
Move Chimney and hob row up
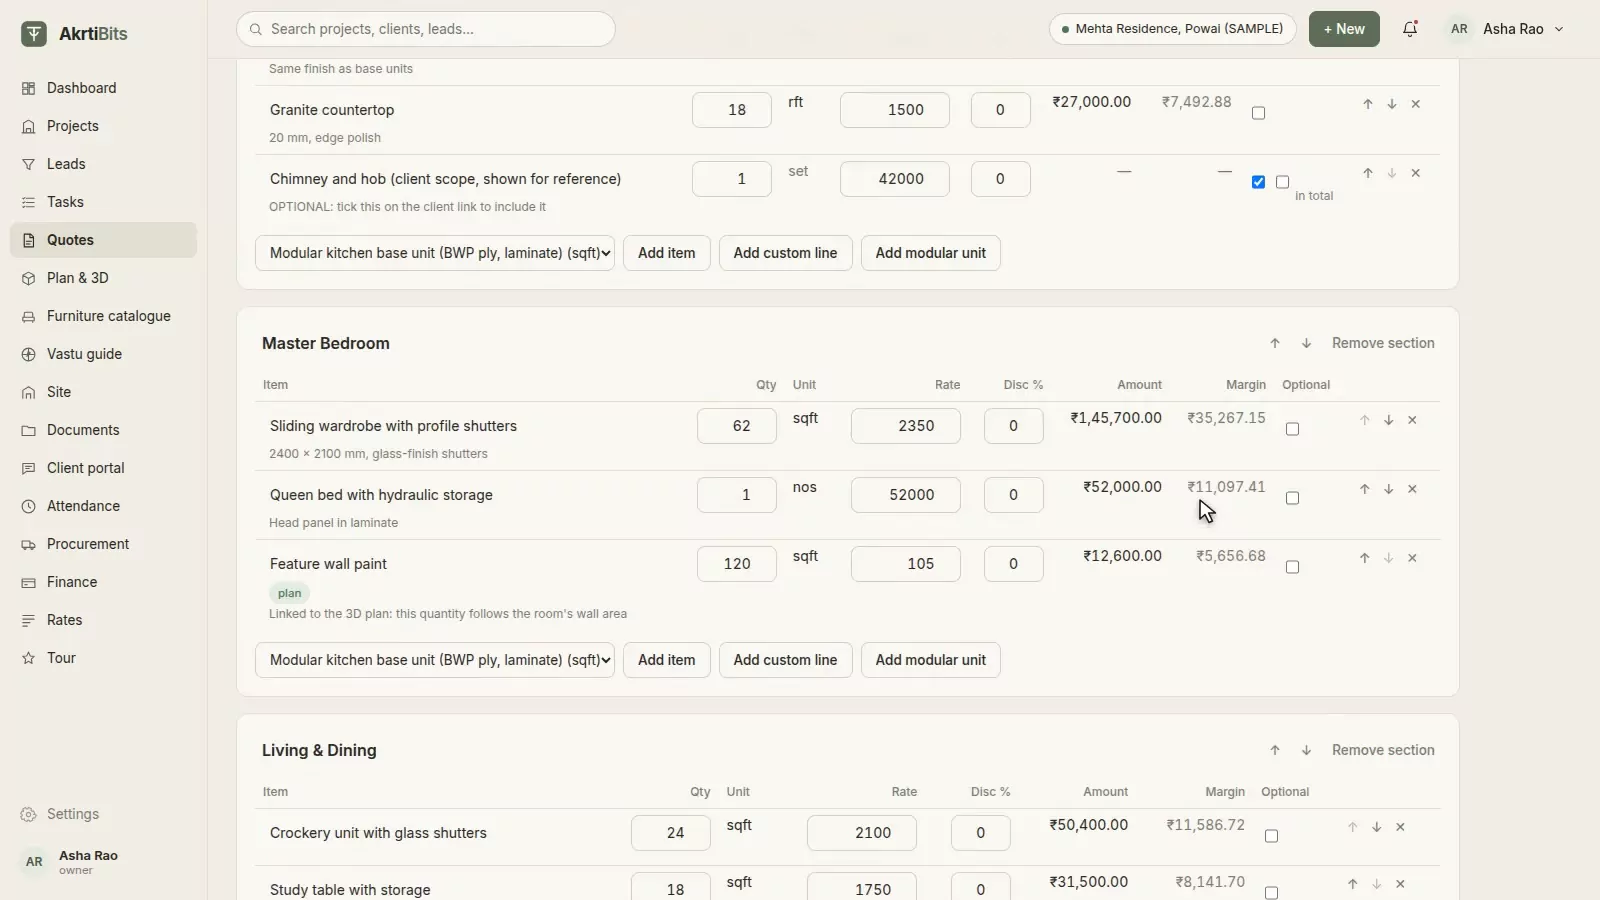(1368, 173)
